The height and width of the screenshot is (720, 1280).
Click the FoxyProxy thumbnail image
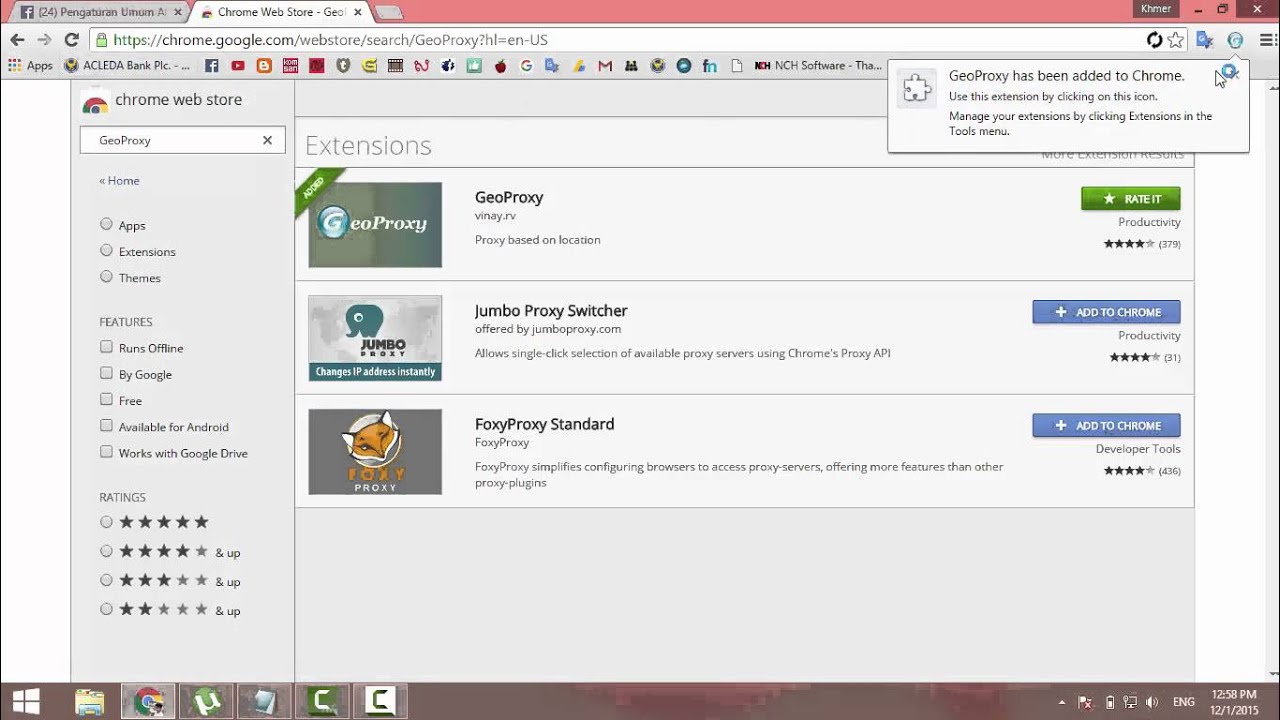click(x=375, y=452)
